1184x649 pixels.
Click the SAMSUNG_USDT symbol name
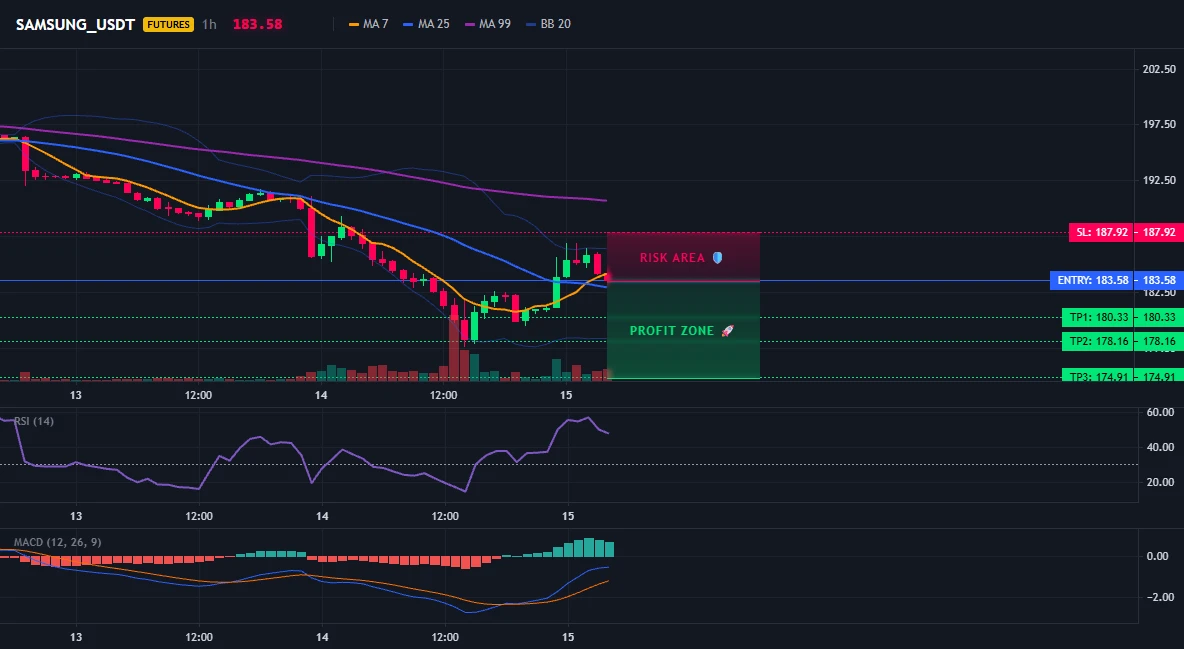[76, 24]
